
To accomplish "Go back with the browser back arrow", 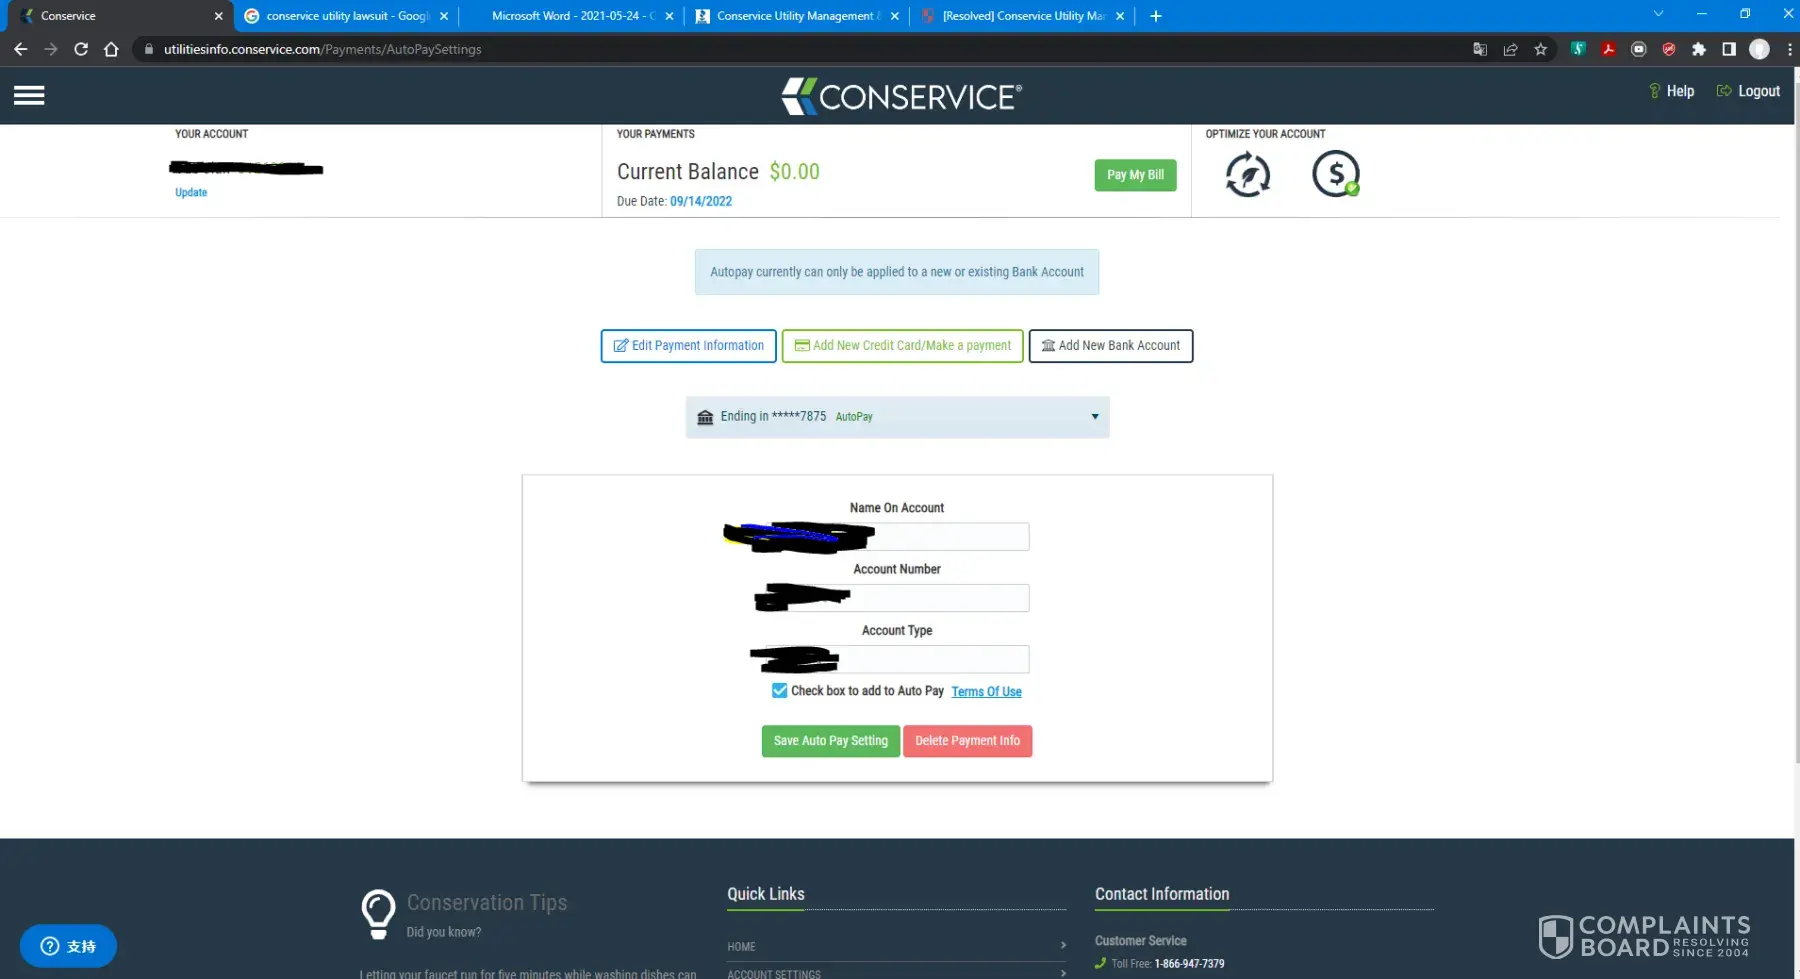I will (20, 49).
